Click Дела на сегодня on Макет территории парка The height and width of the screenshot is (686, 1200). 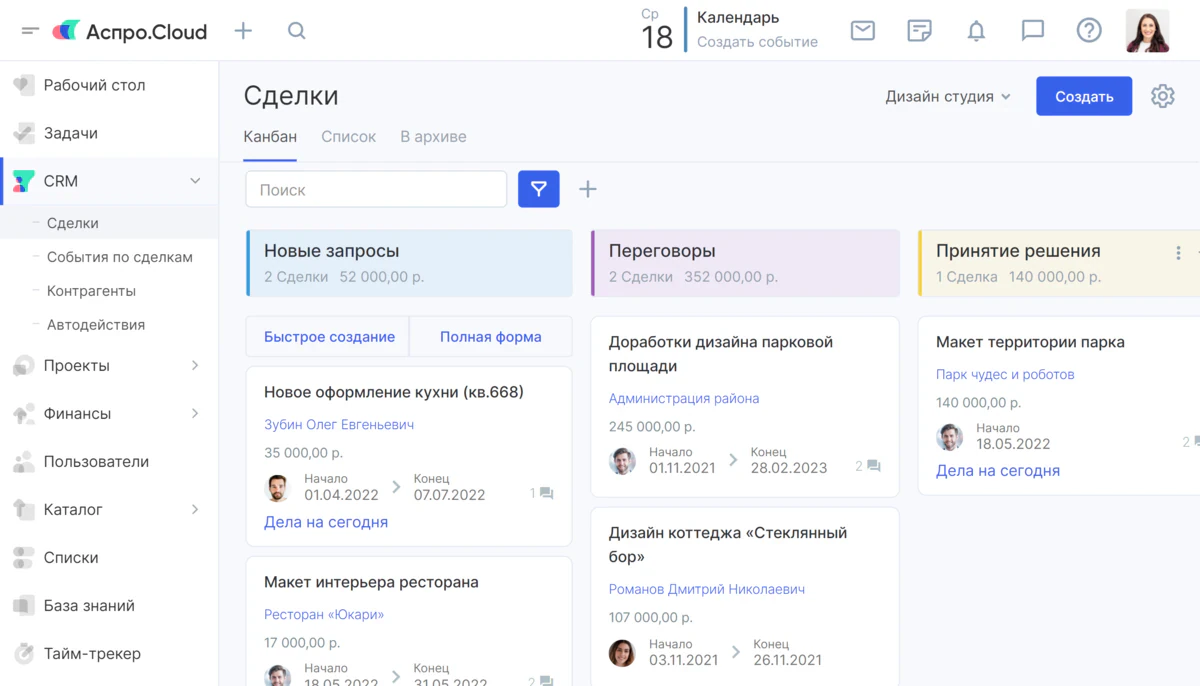(x=998, y=471)
